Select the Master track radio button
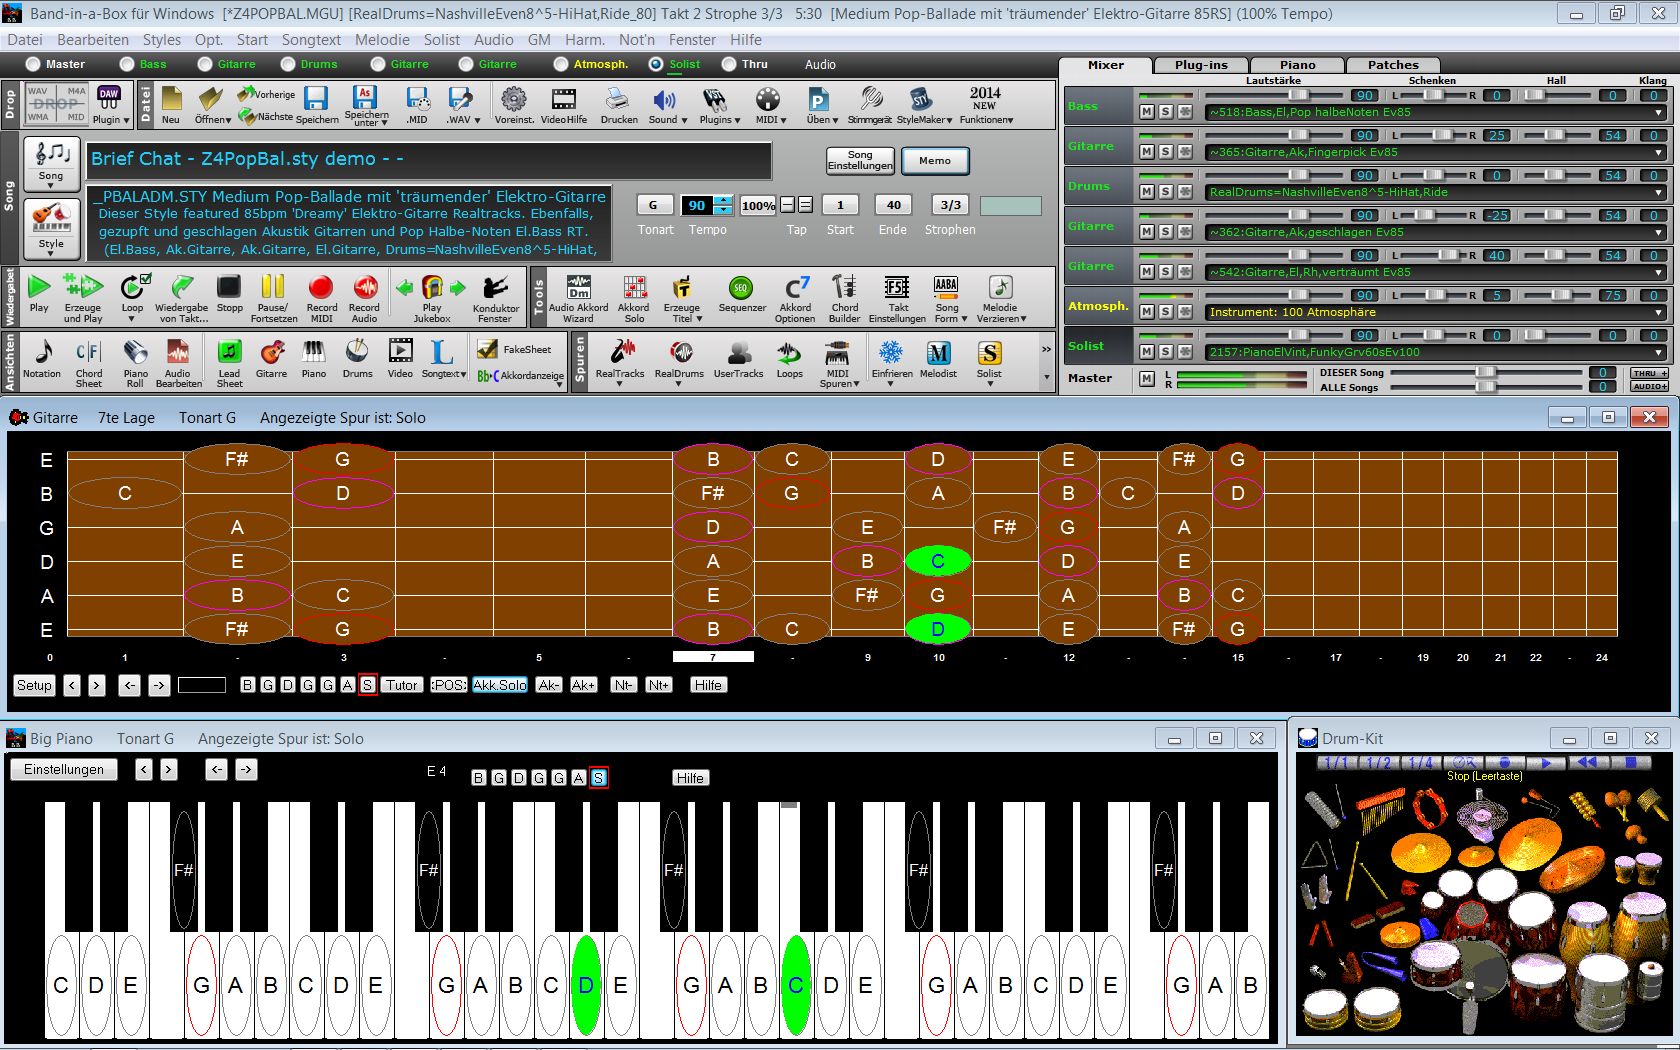 (33, 64)
